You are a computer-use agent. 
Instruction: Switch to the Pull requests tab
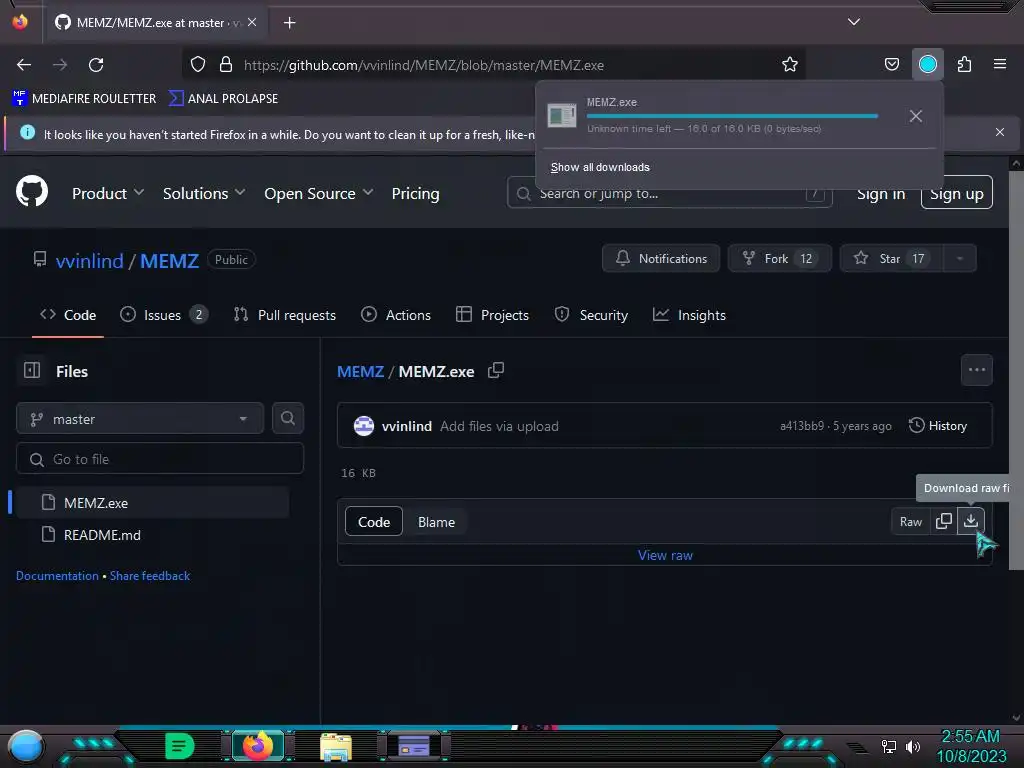[x=285, y=315]
